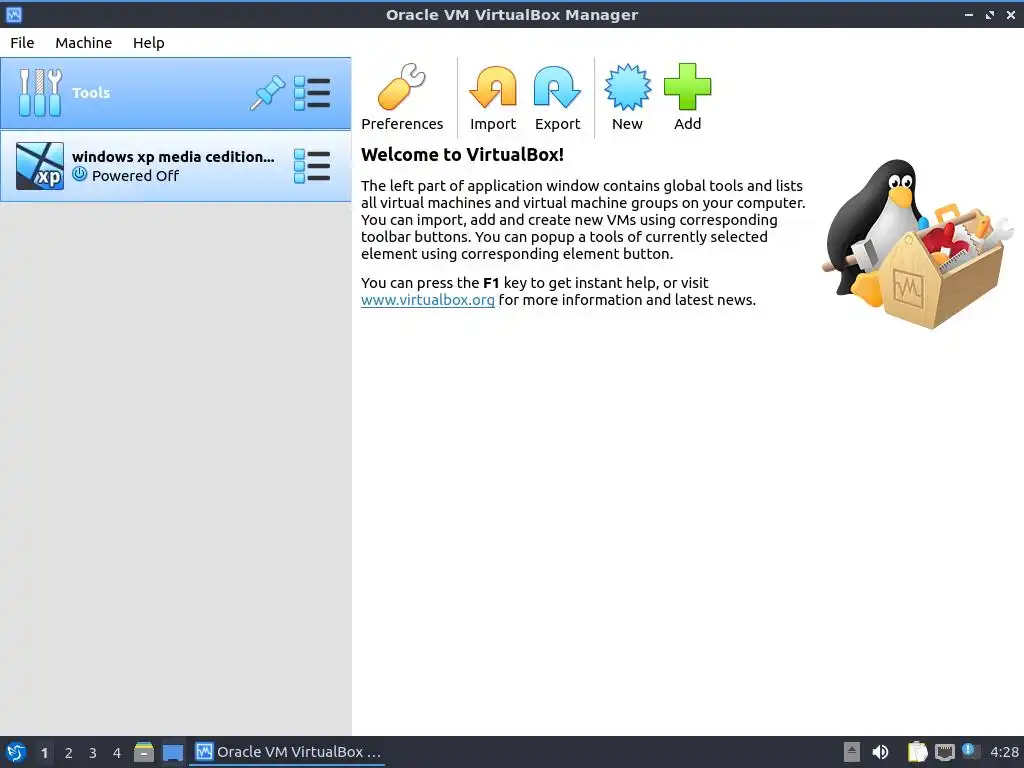Open the Machine menu
1024x768 pixels.
pos(84,42)
